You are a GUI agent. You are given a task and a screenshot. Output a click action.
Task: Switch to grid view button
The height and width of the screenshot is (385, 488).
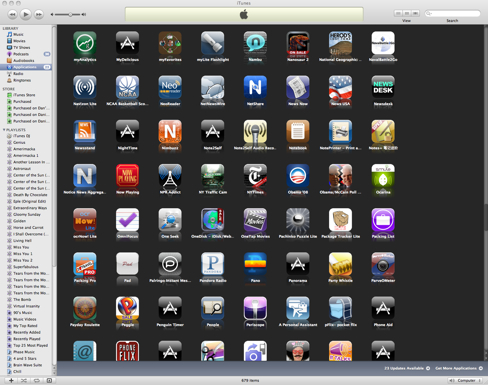coord(407,13)
